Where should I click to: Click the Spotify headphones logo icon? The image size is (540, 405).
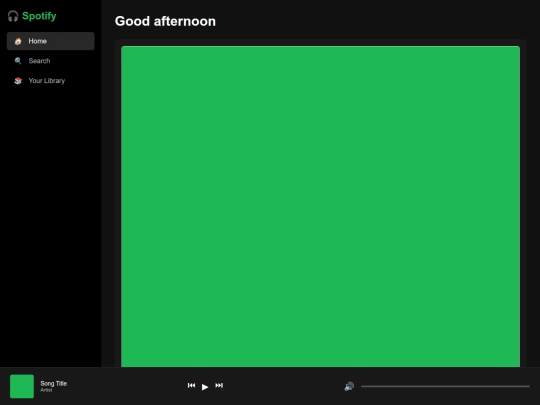point(13,16)
